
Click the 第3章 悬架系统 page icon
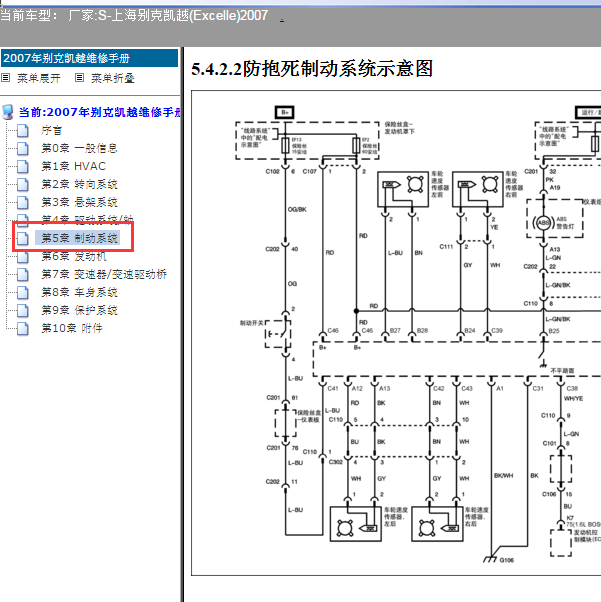click(23, 202)
